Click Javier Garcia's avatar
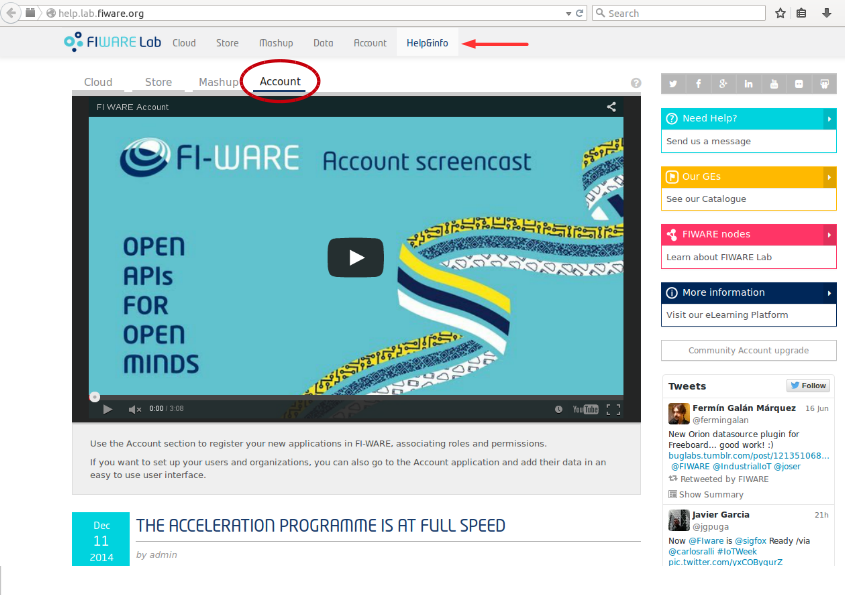845x595 pixels. [679, 520]
